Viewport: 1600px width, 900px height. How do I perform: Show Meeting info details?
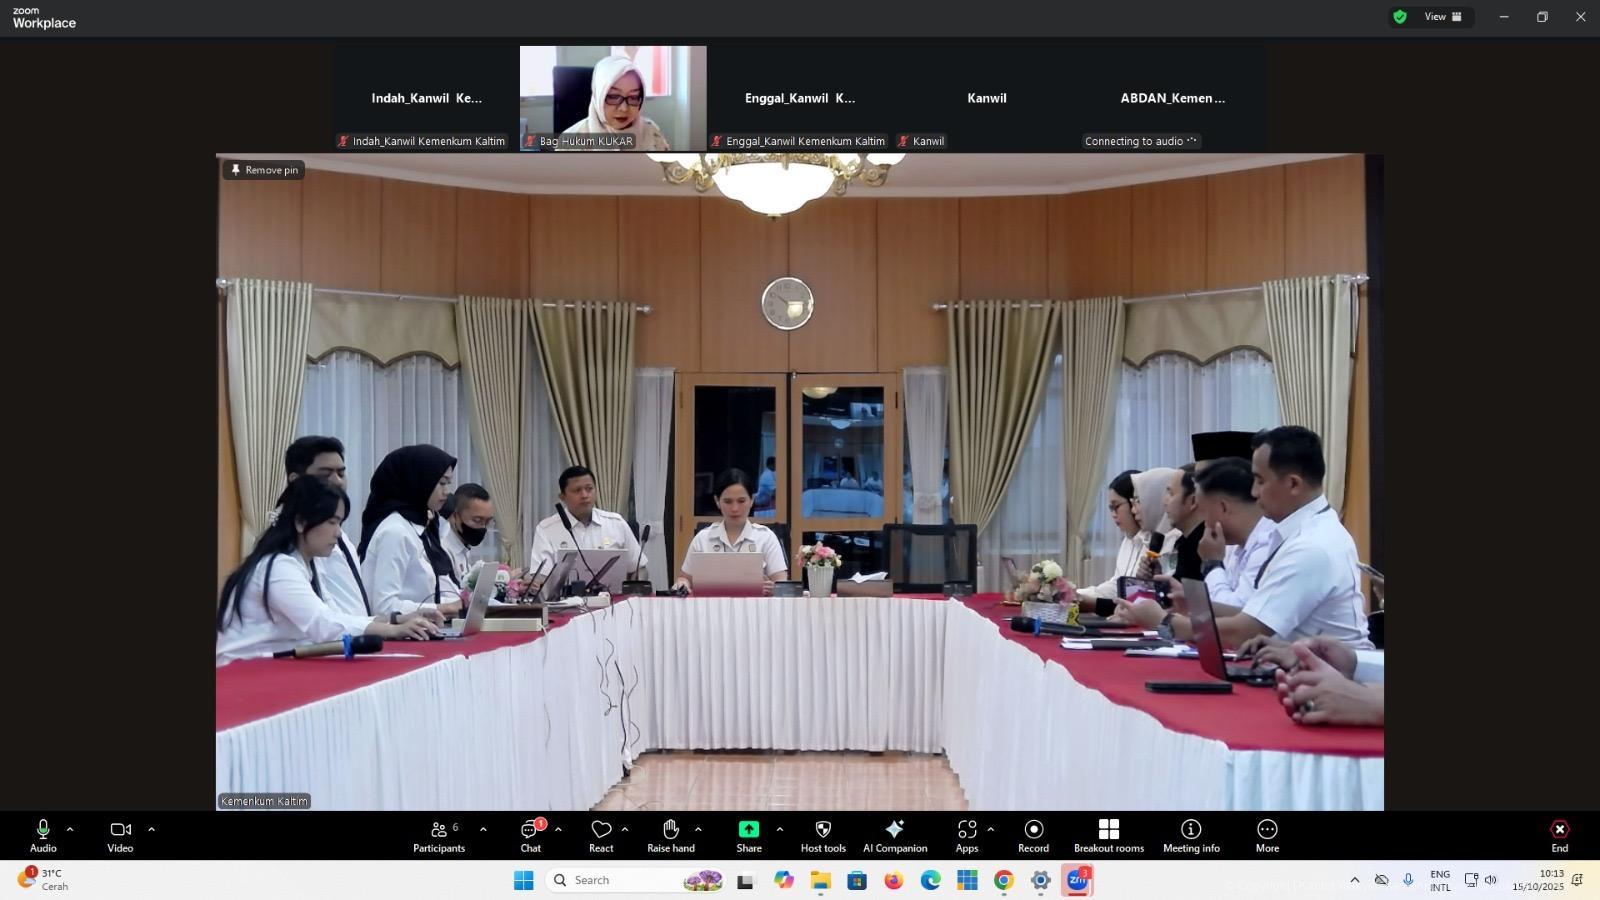(x=1190, y=836)
